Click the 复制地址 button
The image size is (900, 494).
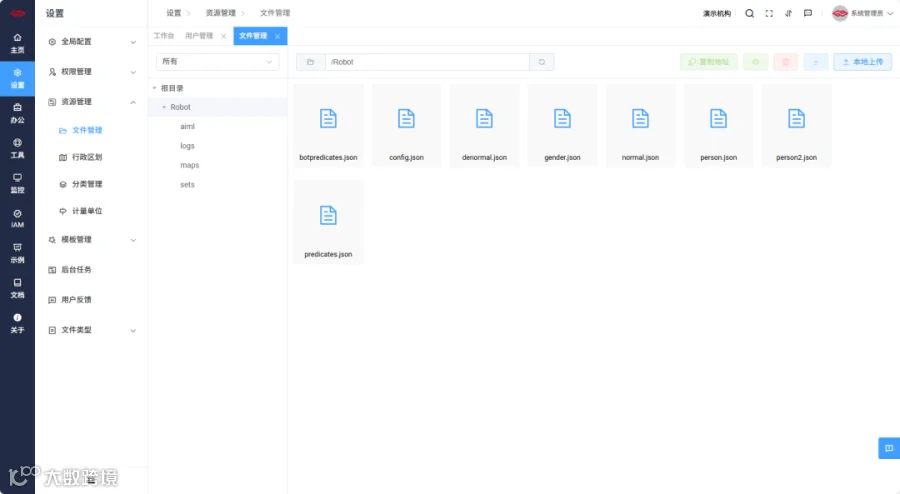(x=709, y=62)
